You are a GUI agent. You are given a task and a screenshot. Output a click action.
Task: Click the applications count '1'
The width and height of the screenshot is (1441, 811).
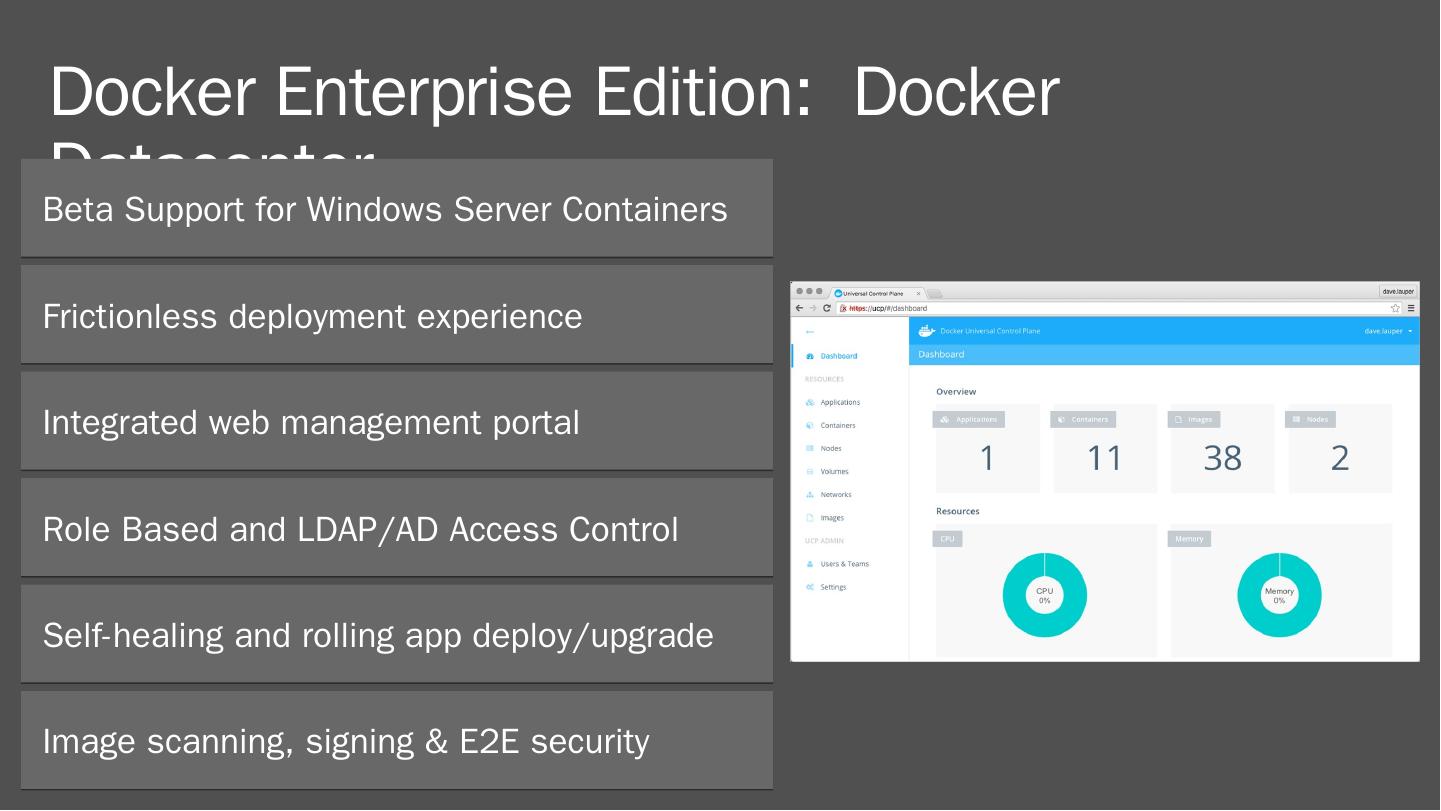(988, 458)
